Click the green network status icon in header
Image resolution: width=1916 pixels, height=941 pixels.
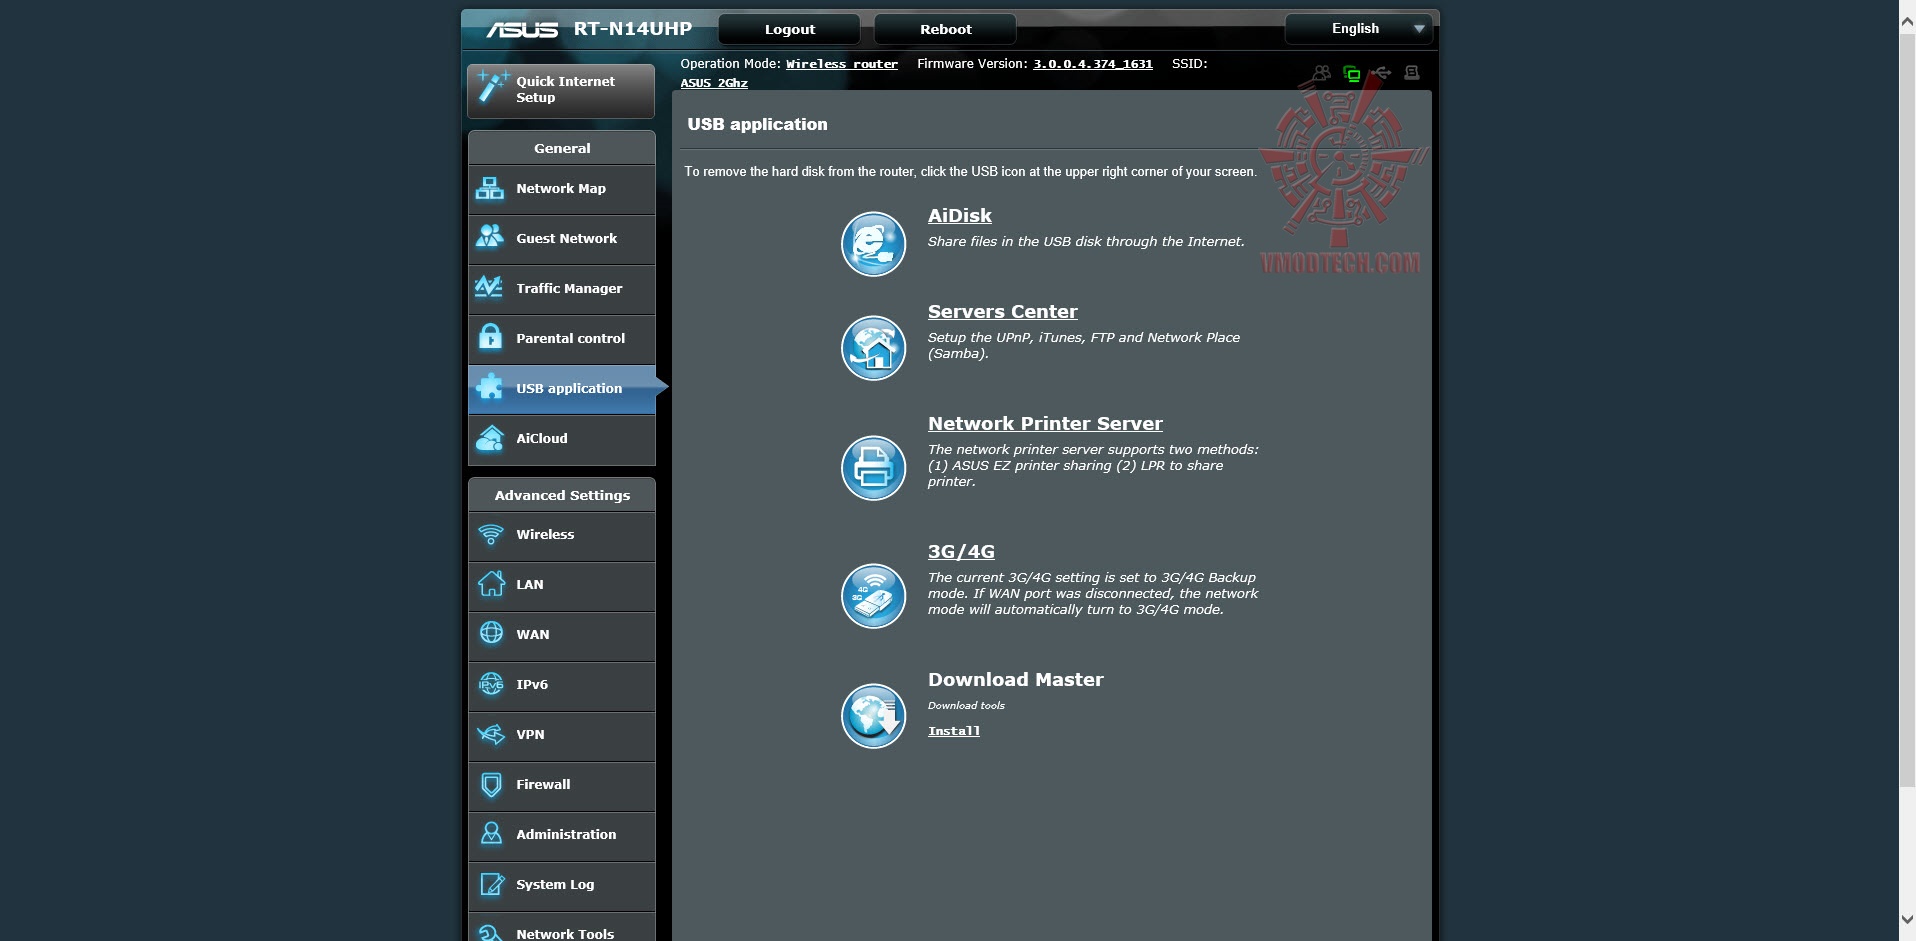pyautogui.click(x=1352, y=73)
